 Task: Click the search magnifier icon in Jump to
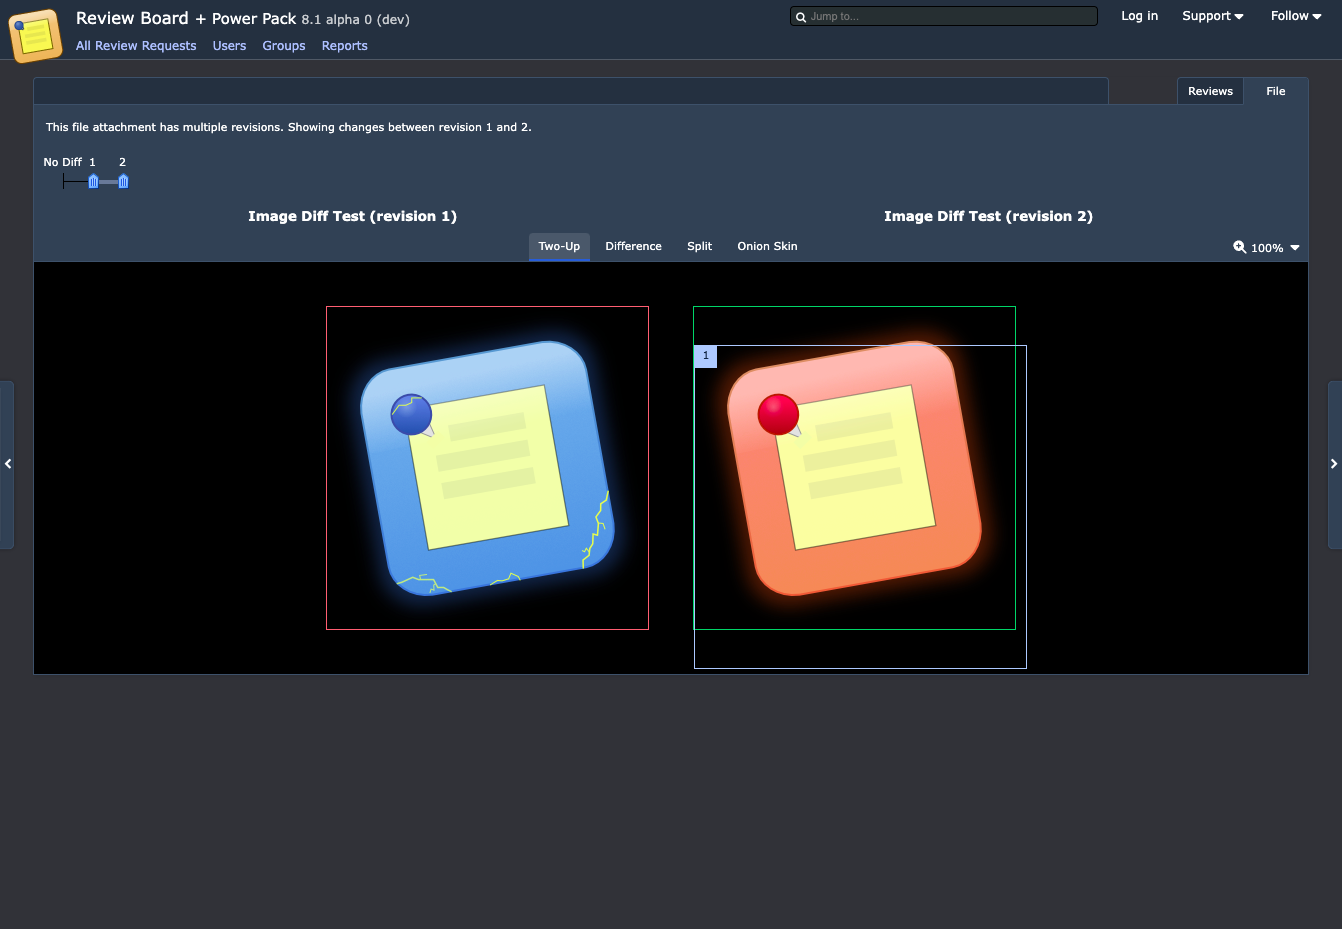coord(801,17)
